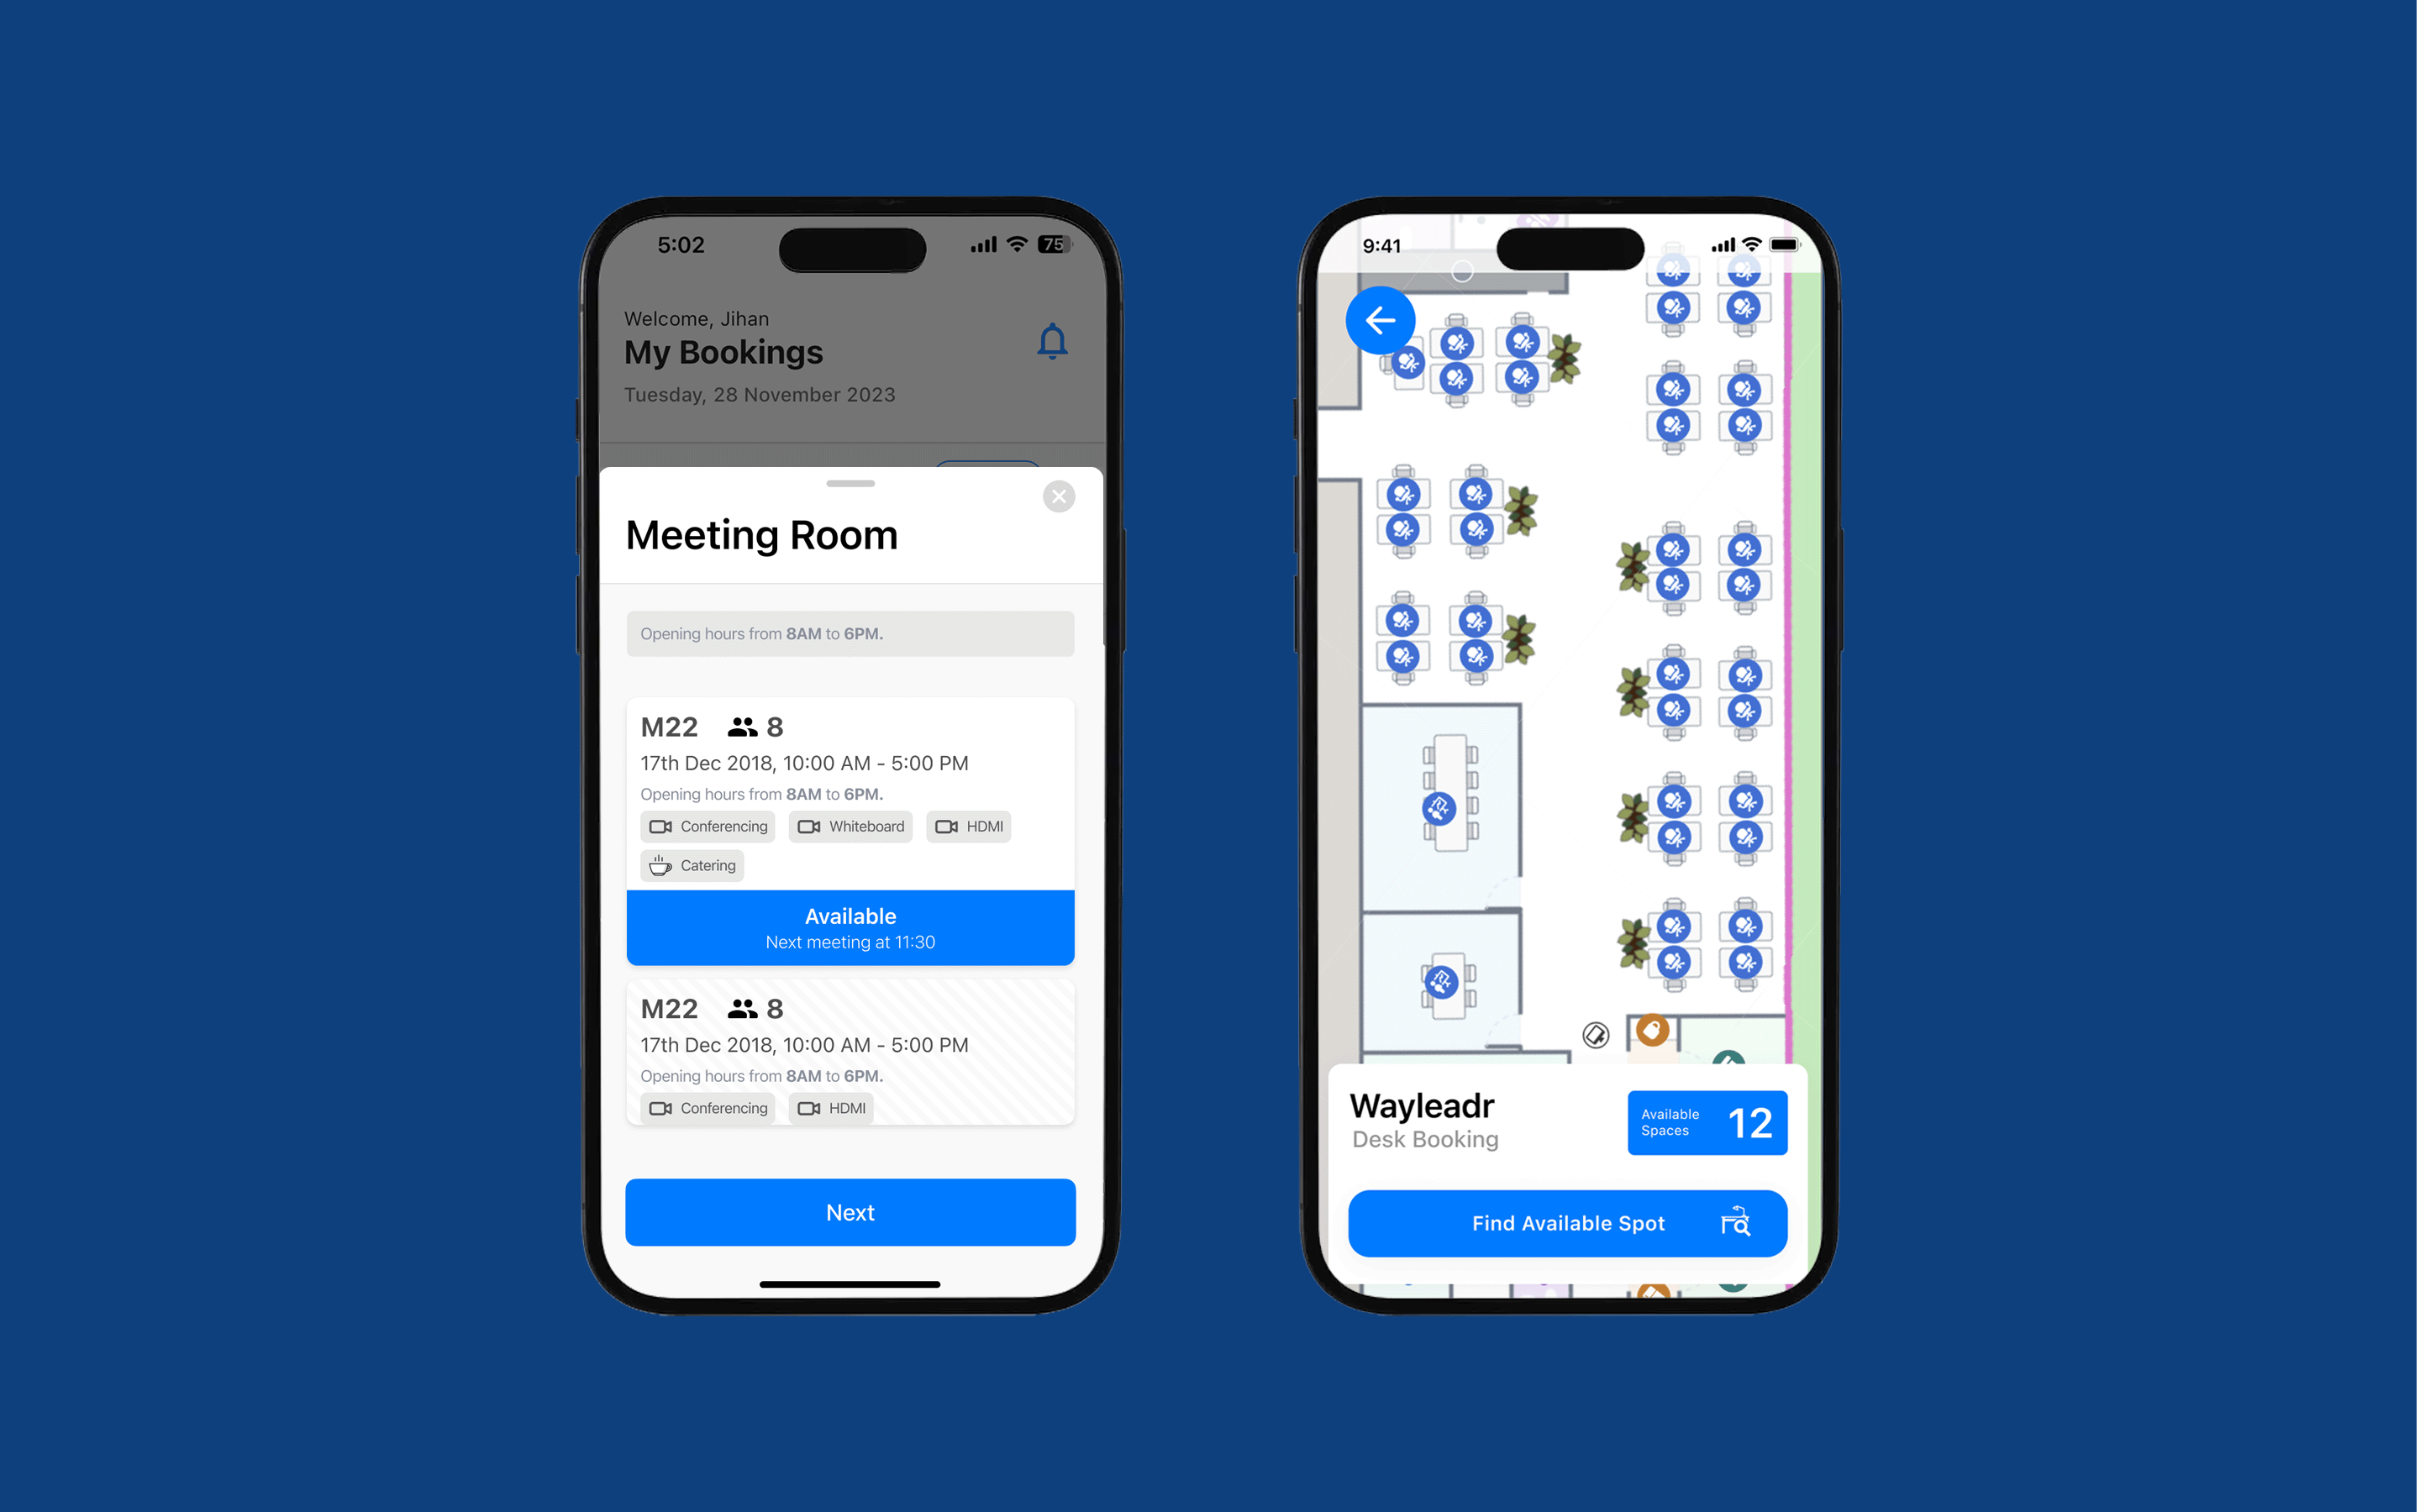
Task: Click the Available button for M22
Action: 849,927
